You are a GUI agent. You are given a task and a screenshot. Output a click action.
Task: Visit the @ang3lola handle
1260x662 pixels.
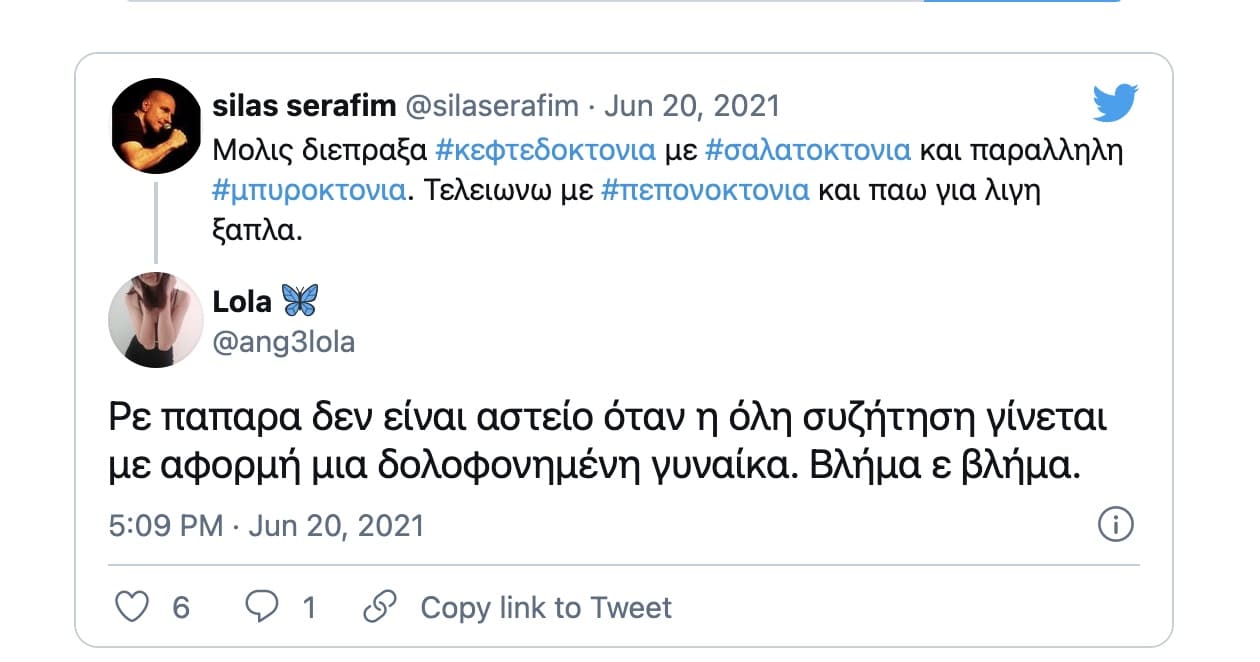[x=284, y=342]
